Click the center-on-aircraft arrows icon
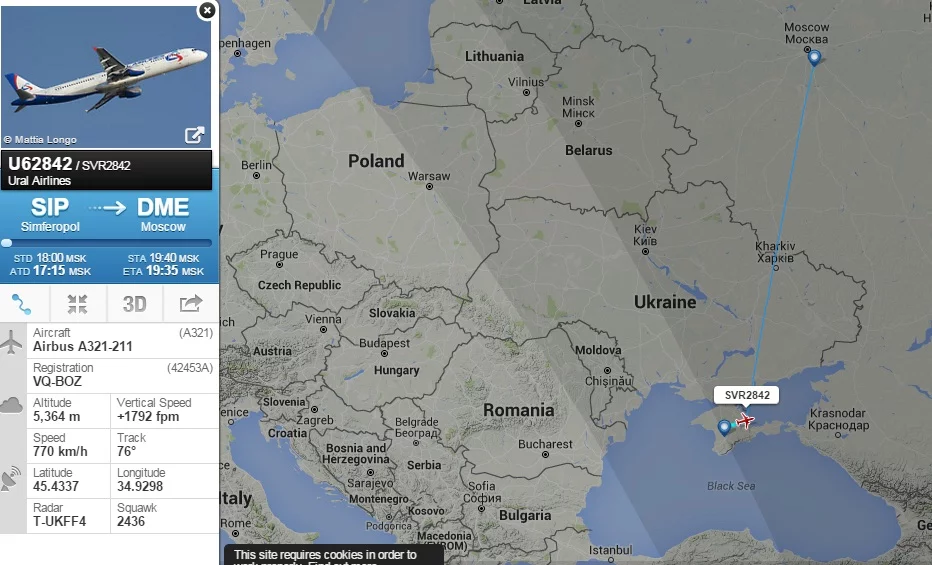932x565 pixels. 77,304
